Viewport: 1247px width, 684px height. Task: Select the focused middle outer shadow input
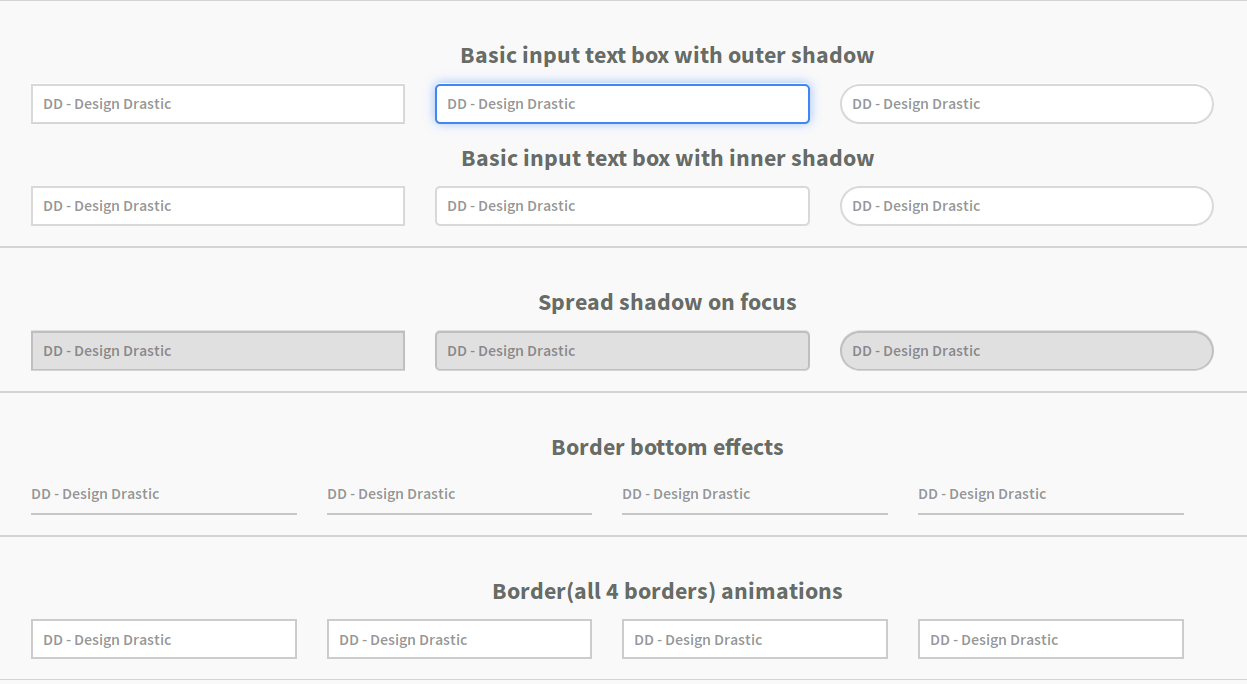click(x=622, y=103)
